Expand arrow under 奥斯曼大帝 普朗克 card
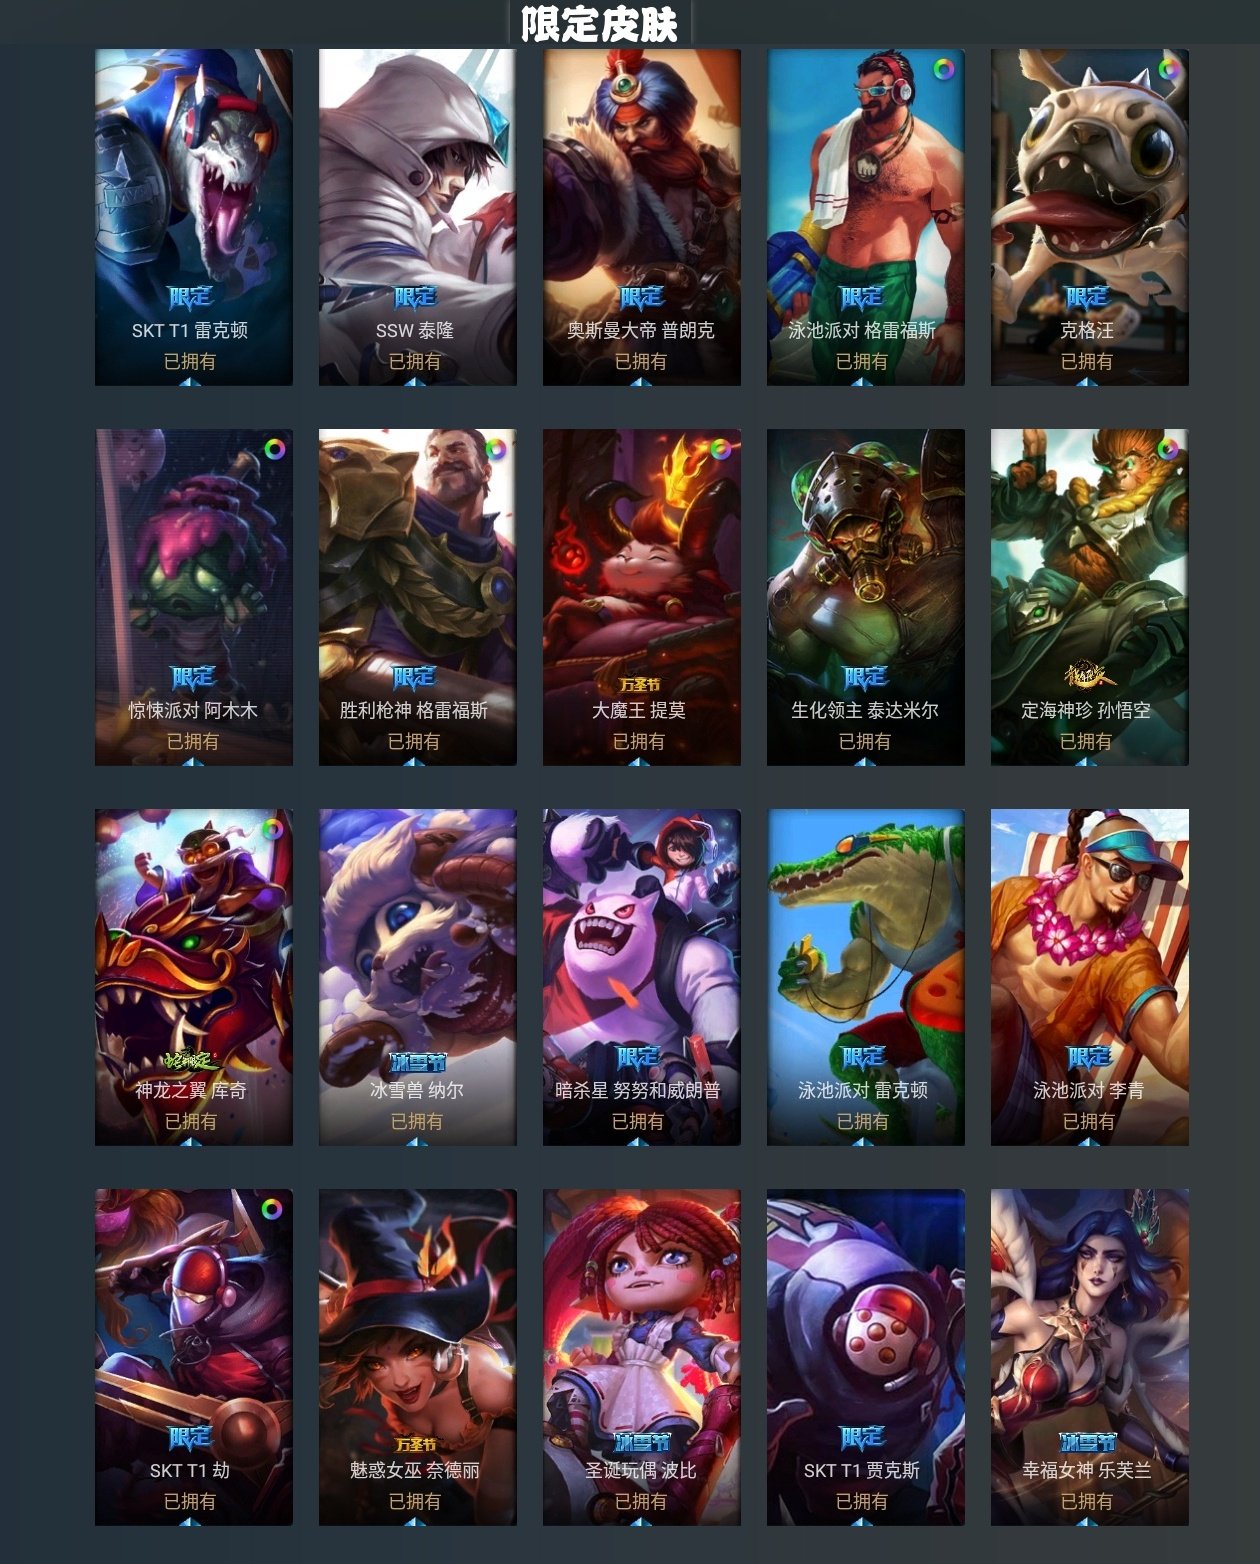The image size is (1260, 1564). click(640, 381)
